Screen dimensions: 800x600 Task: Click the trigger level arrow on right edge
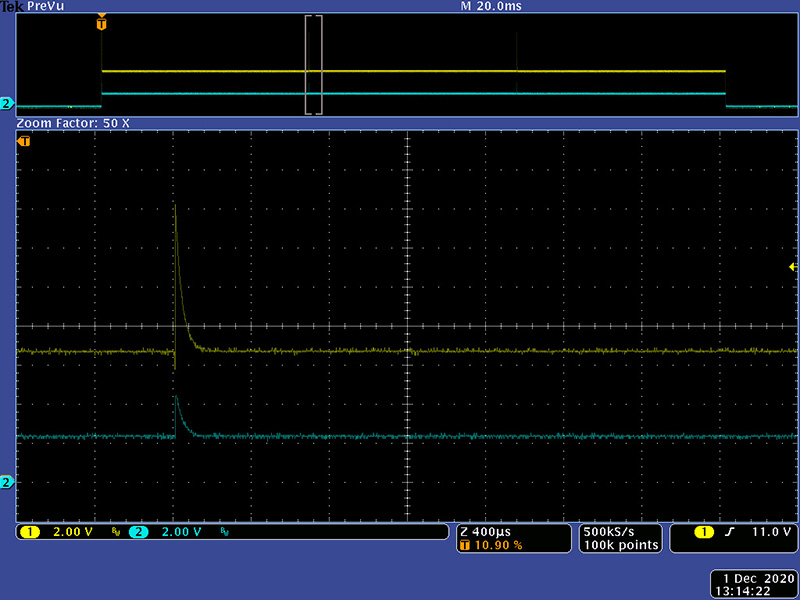(x=793, y=267)
